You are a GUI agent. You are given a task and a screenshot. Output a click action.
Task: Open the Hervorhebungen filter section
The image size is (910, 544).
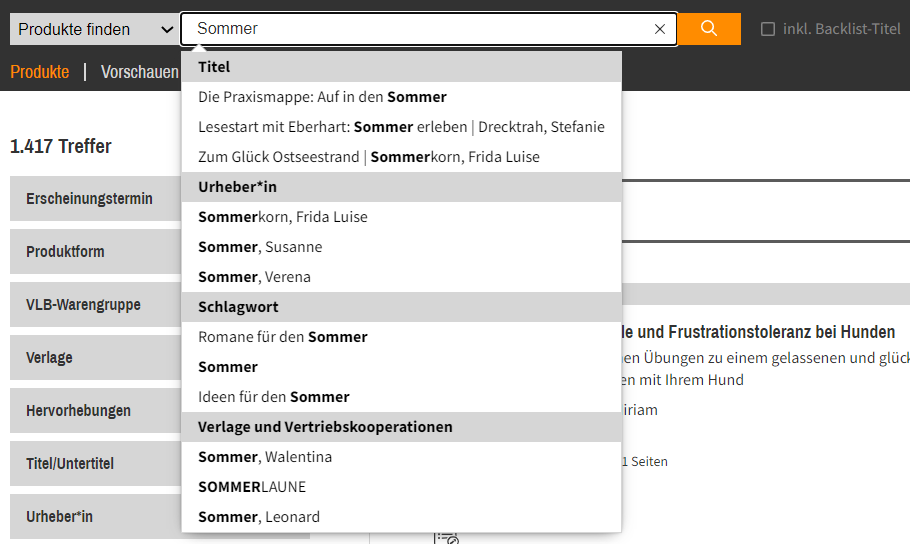(96, 410)
